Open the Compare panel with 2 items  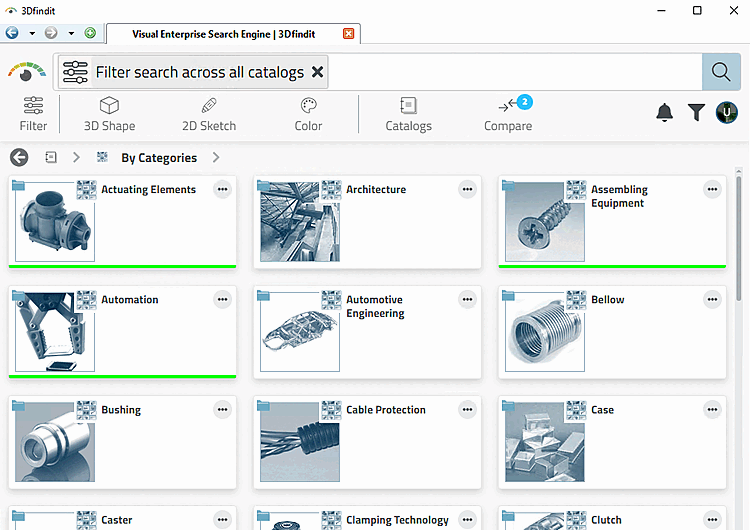(x=508, y=114)
